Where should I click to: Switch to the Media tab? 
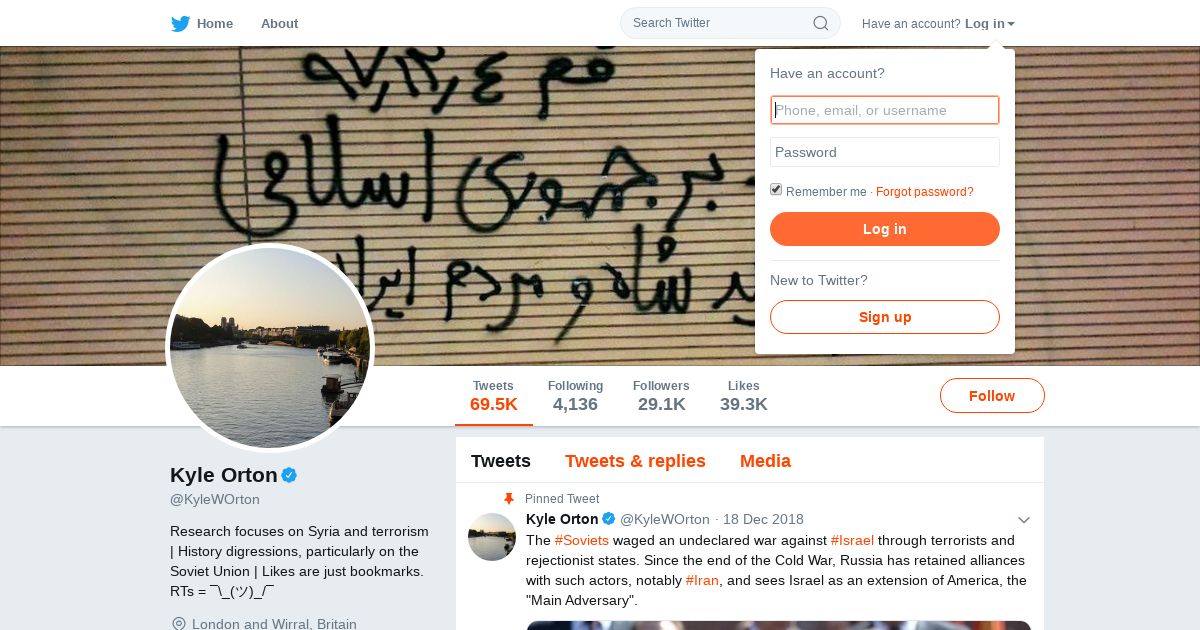pyautogui.click(x=765, y=461)
